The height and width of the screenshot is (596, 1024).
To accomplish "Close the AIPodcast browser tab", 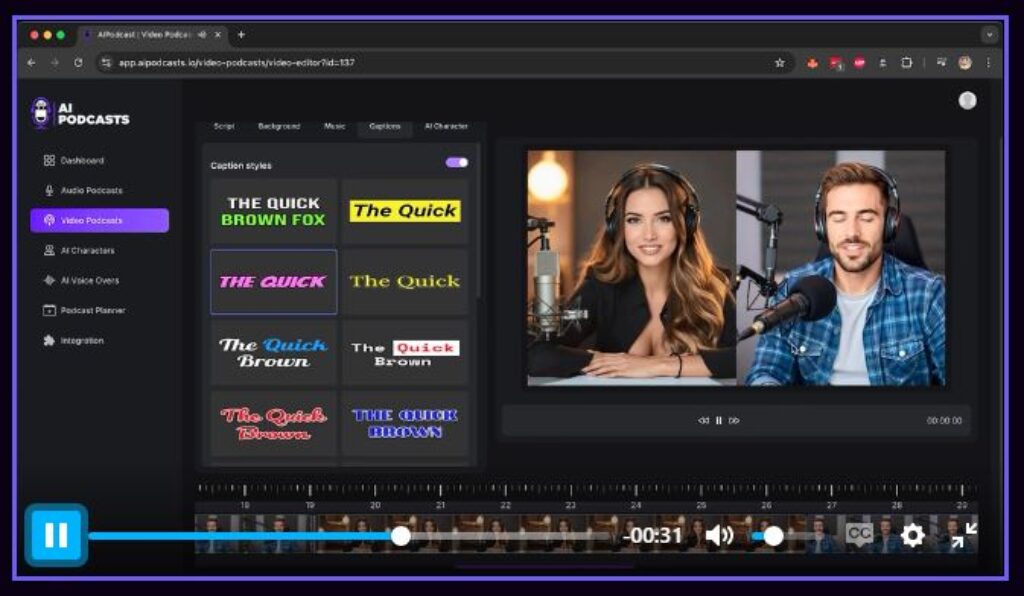I will pos(217,35).
